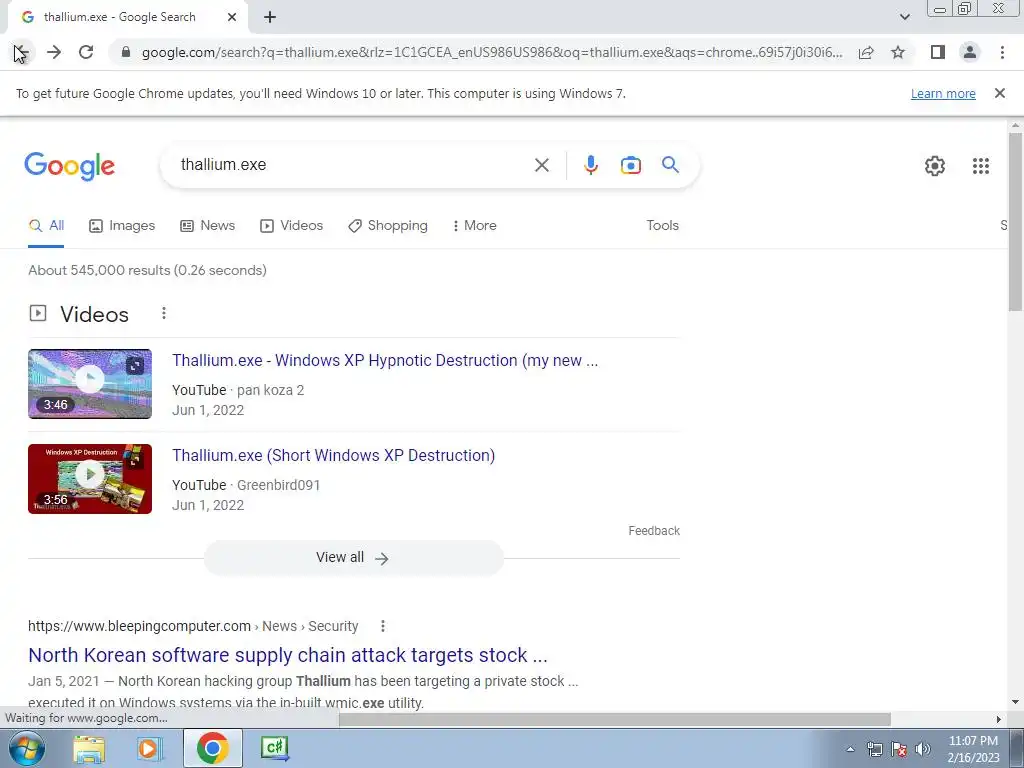The height and width of the screenshot is (768, 1024).
Task: Close the thallium.exe Google Search tab
Action: [x=232, y=18]
